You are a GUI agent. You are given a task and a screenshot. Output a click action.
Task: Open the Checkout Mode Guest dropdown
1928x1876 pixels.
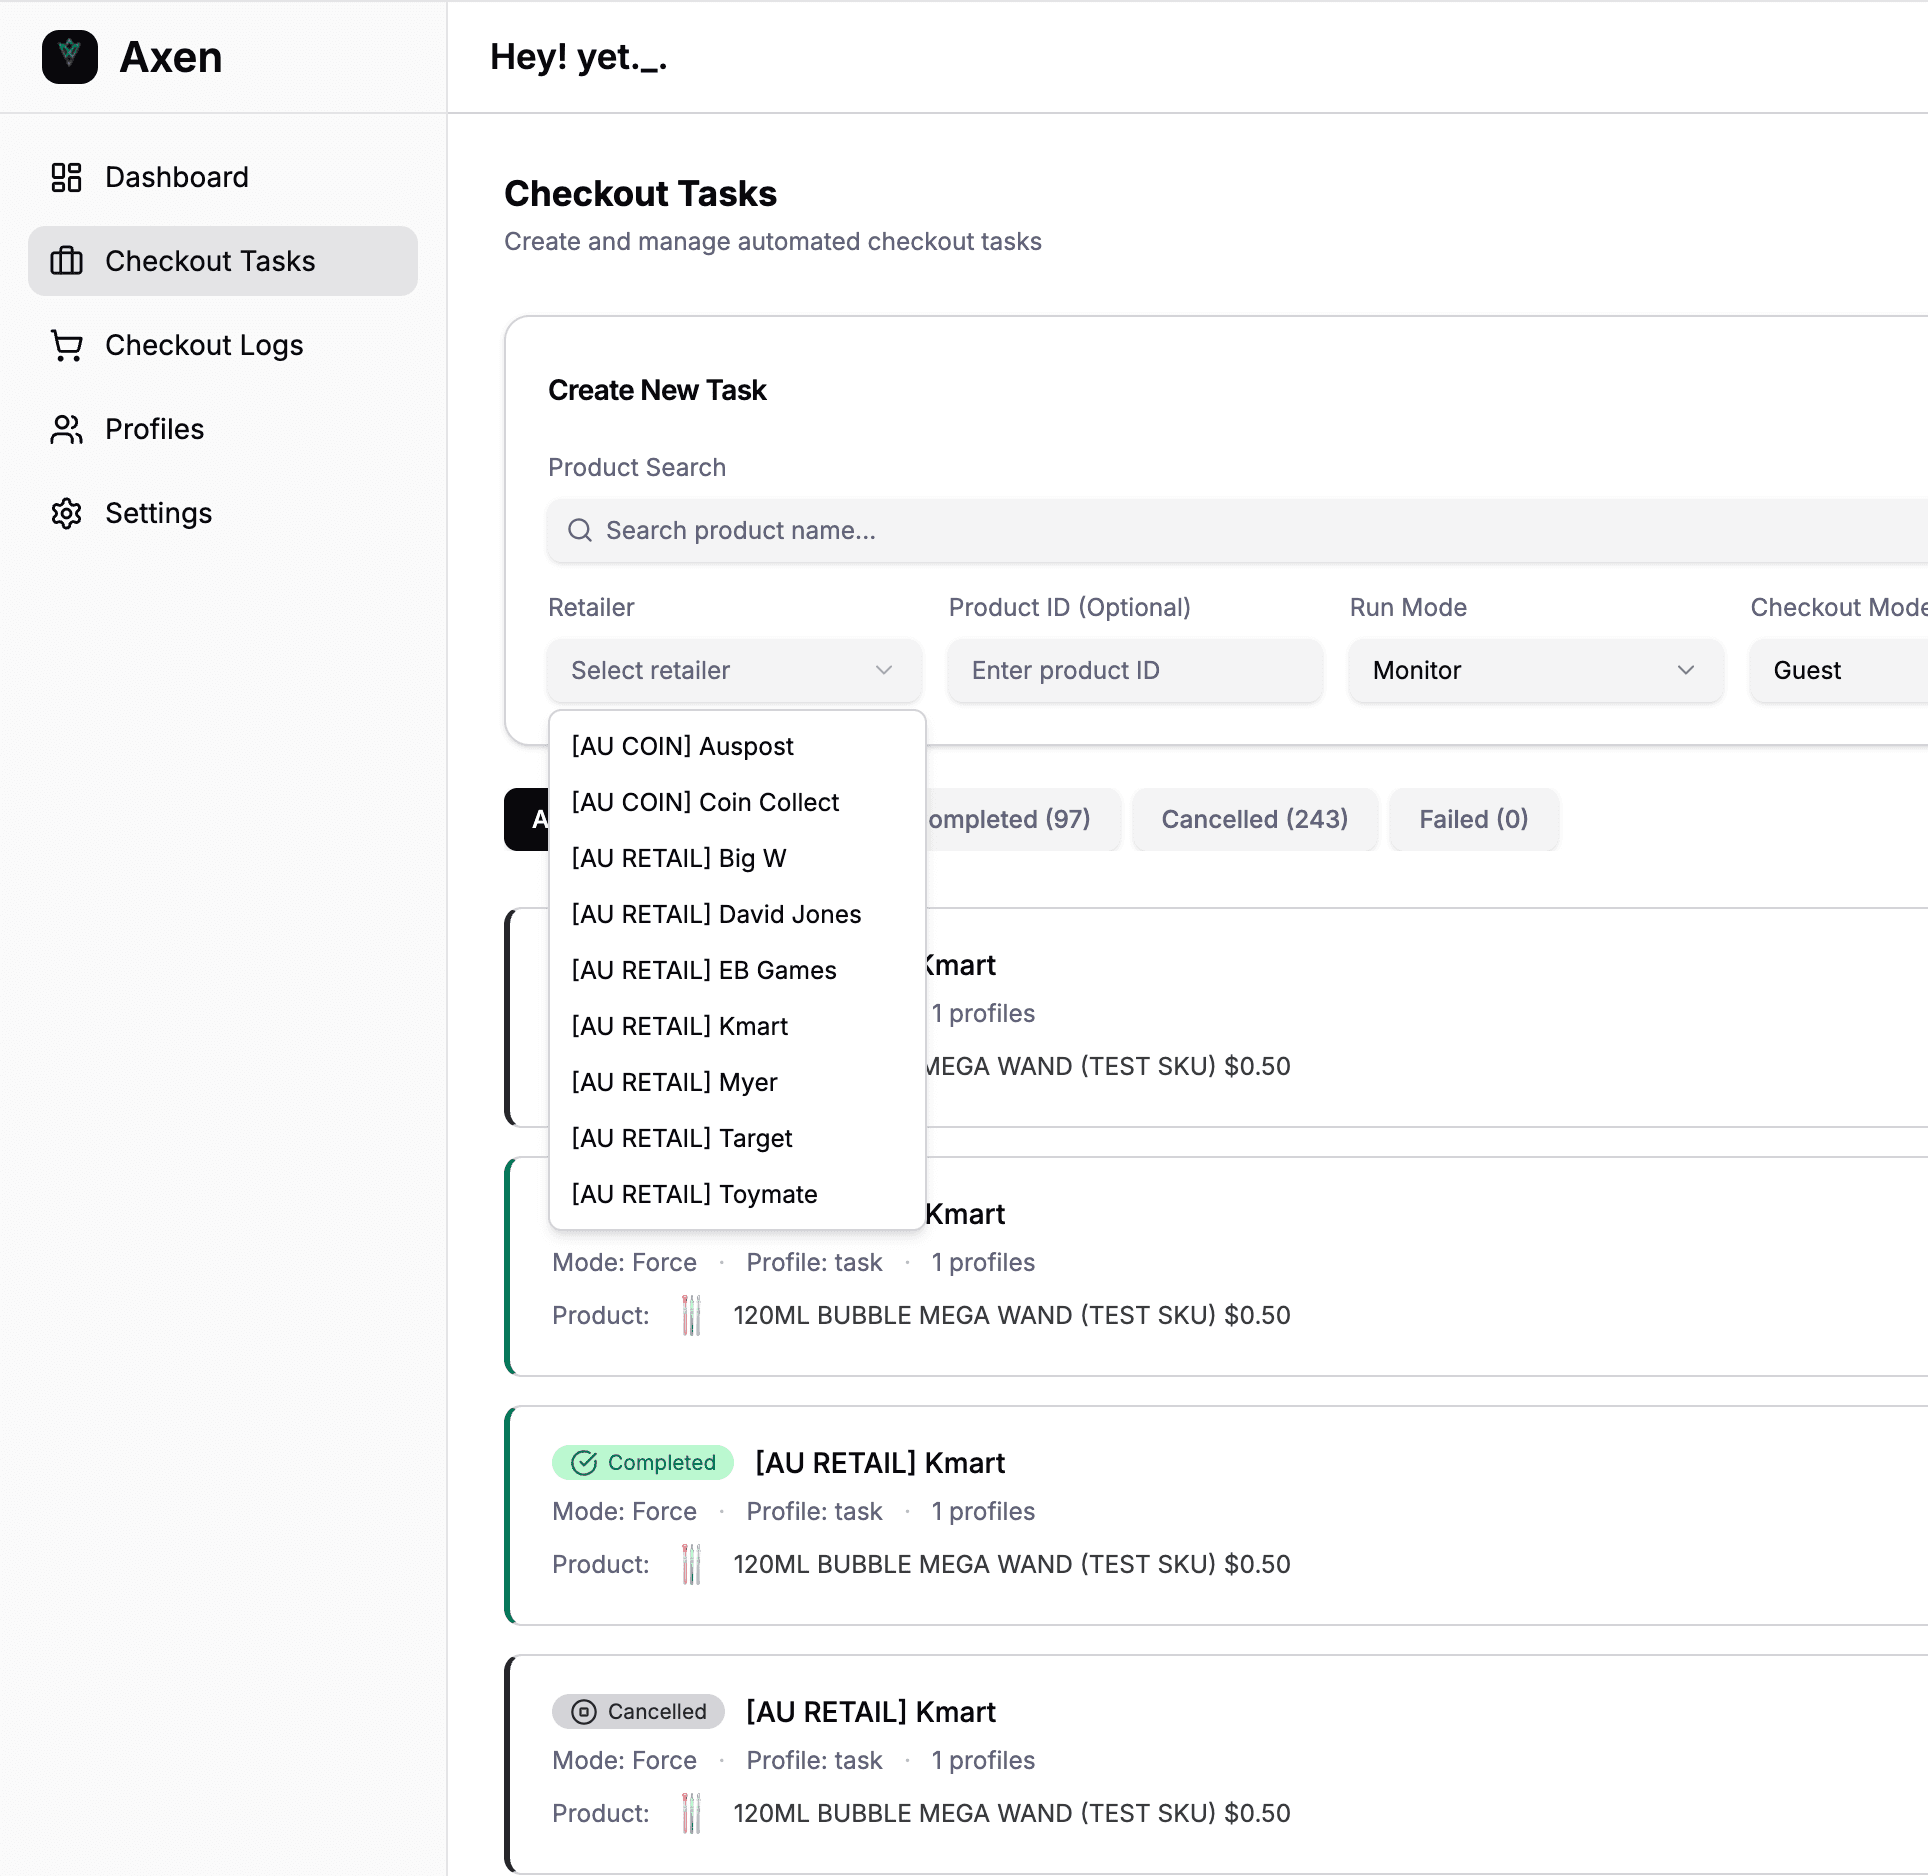pyautogui.click(x=1838, y=670)
